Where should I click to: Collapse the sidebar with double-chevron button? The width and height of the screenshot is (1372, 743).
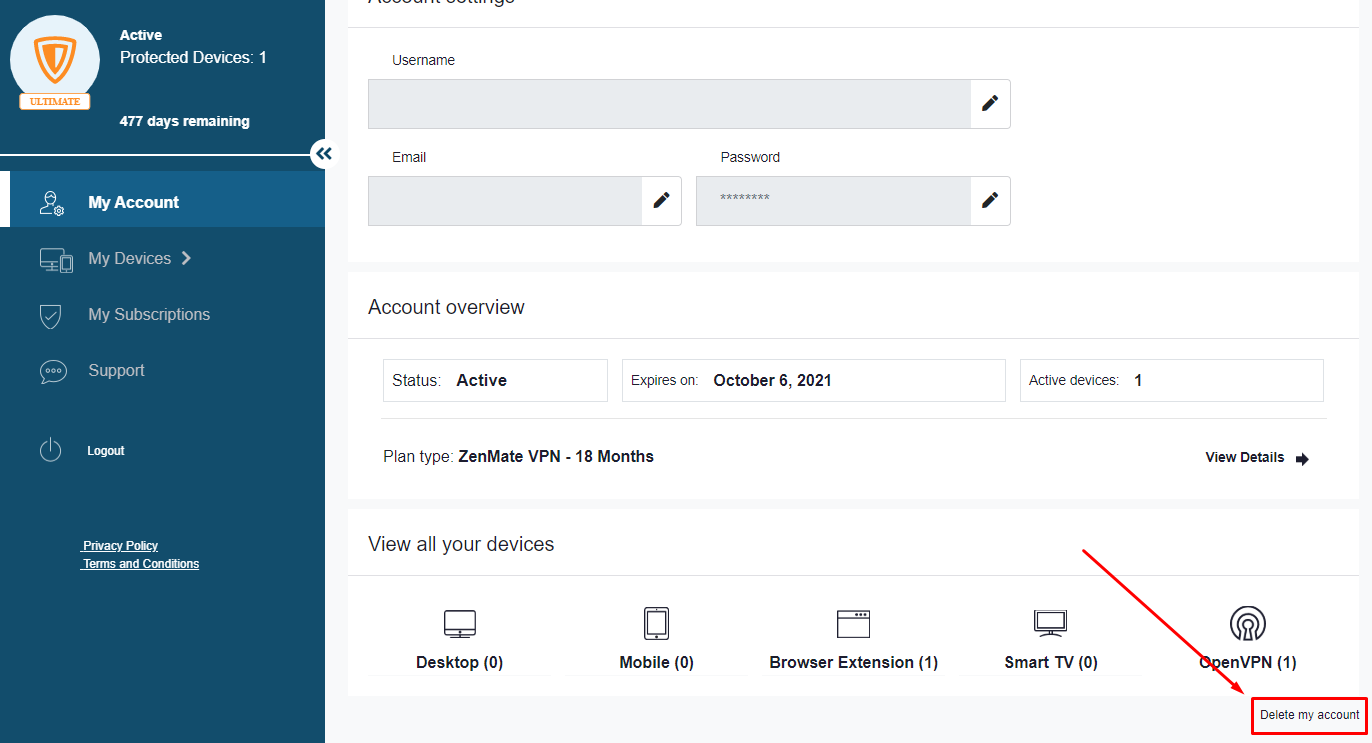point(324,154)
